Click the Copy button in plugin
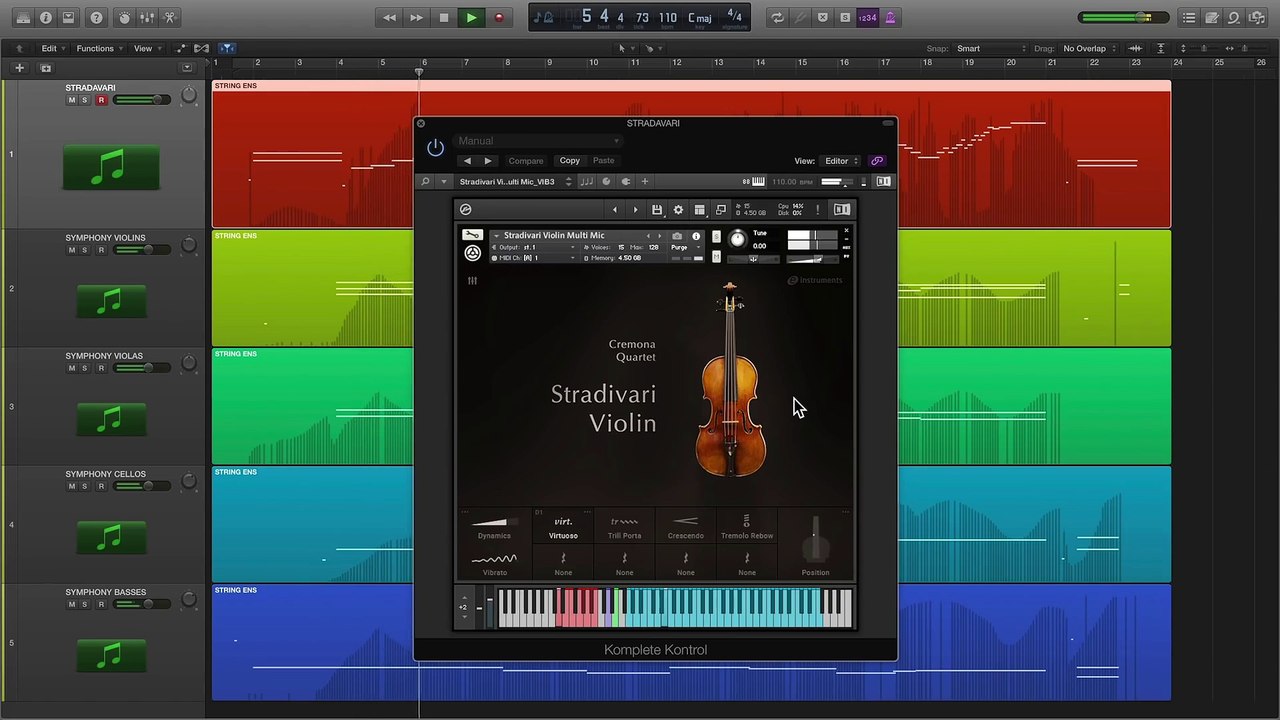Screen dimensions: 1280x720 point(570,161)
